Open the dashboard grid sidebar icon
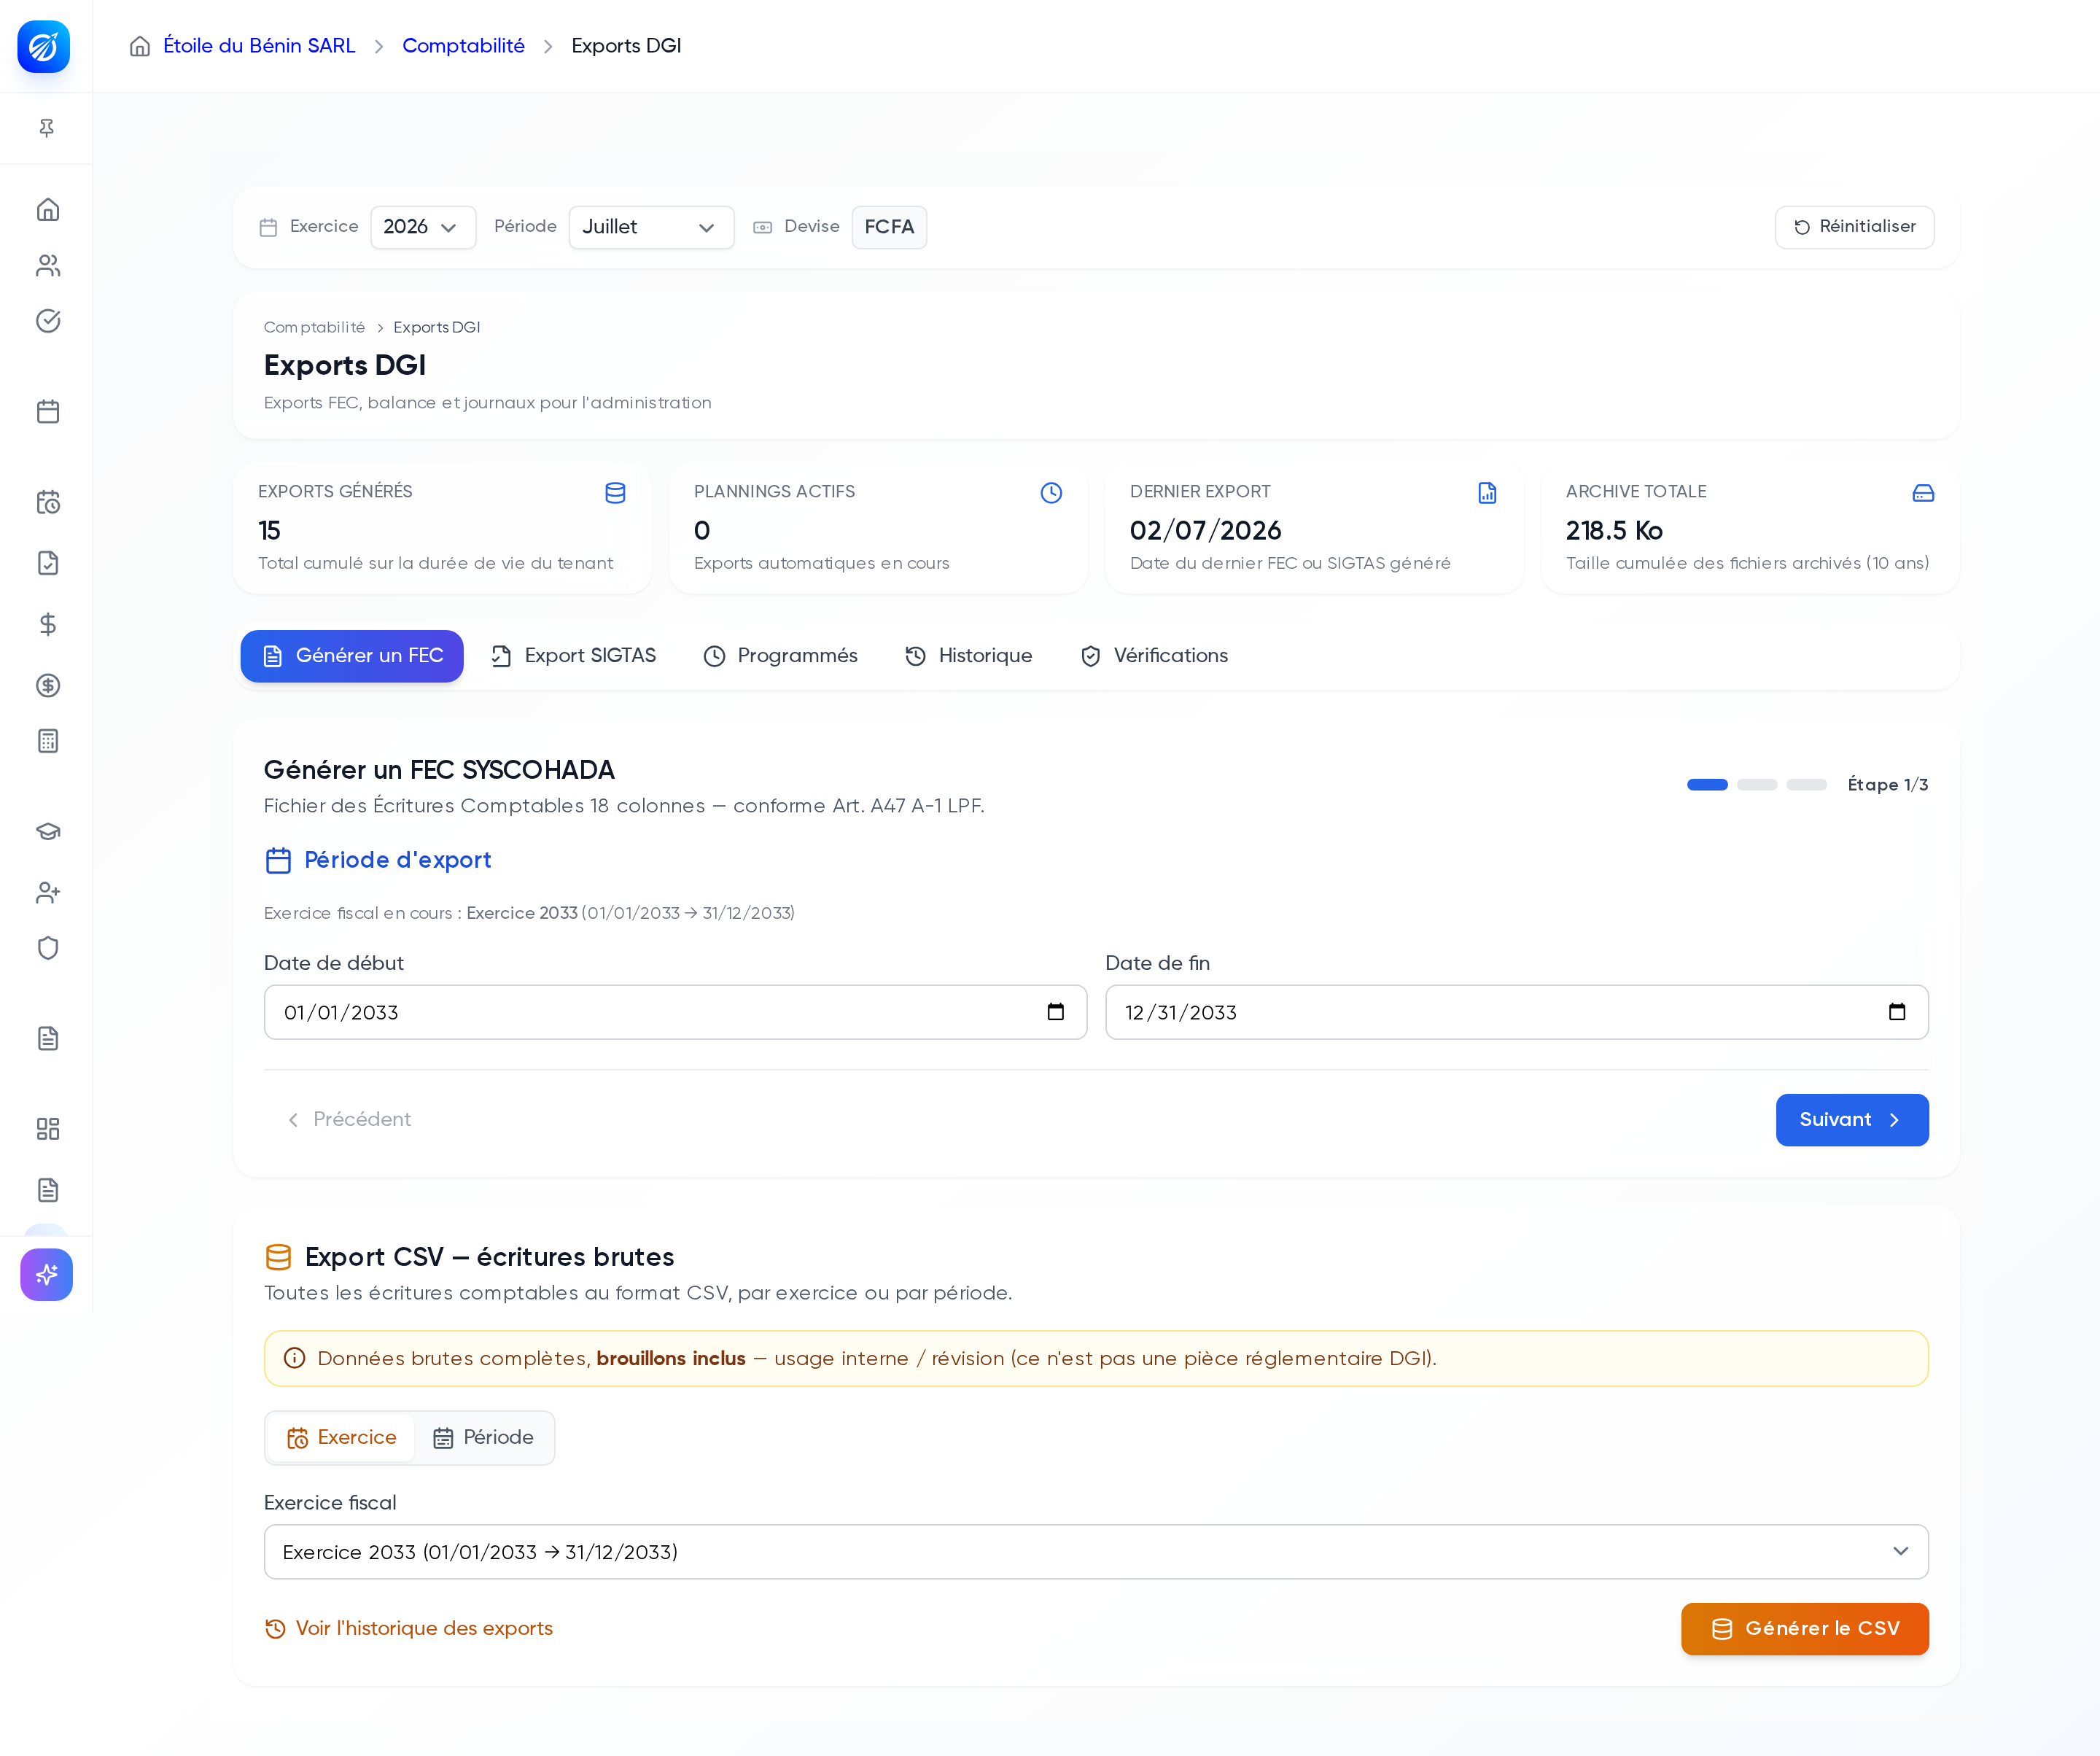Image resolution: width=2100 pixels, height=1756 pixels. [48, 1129]
